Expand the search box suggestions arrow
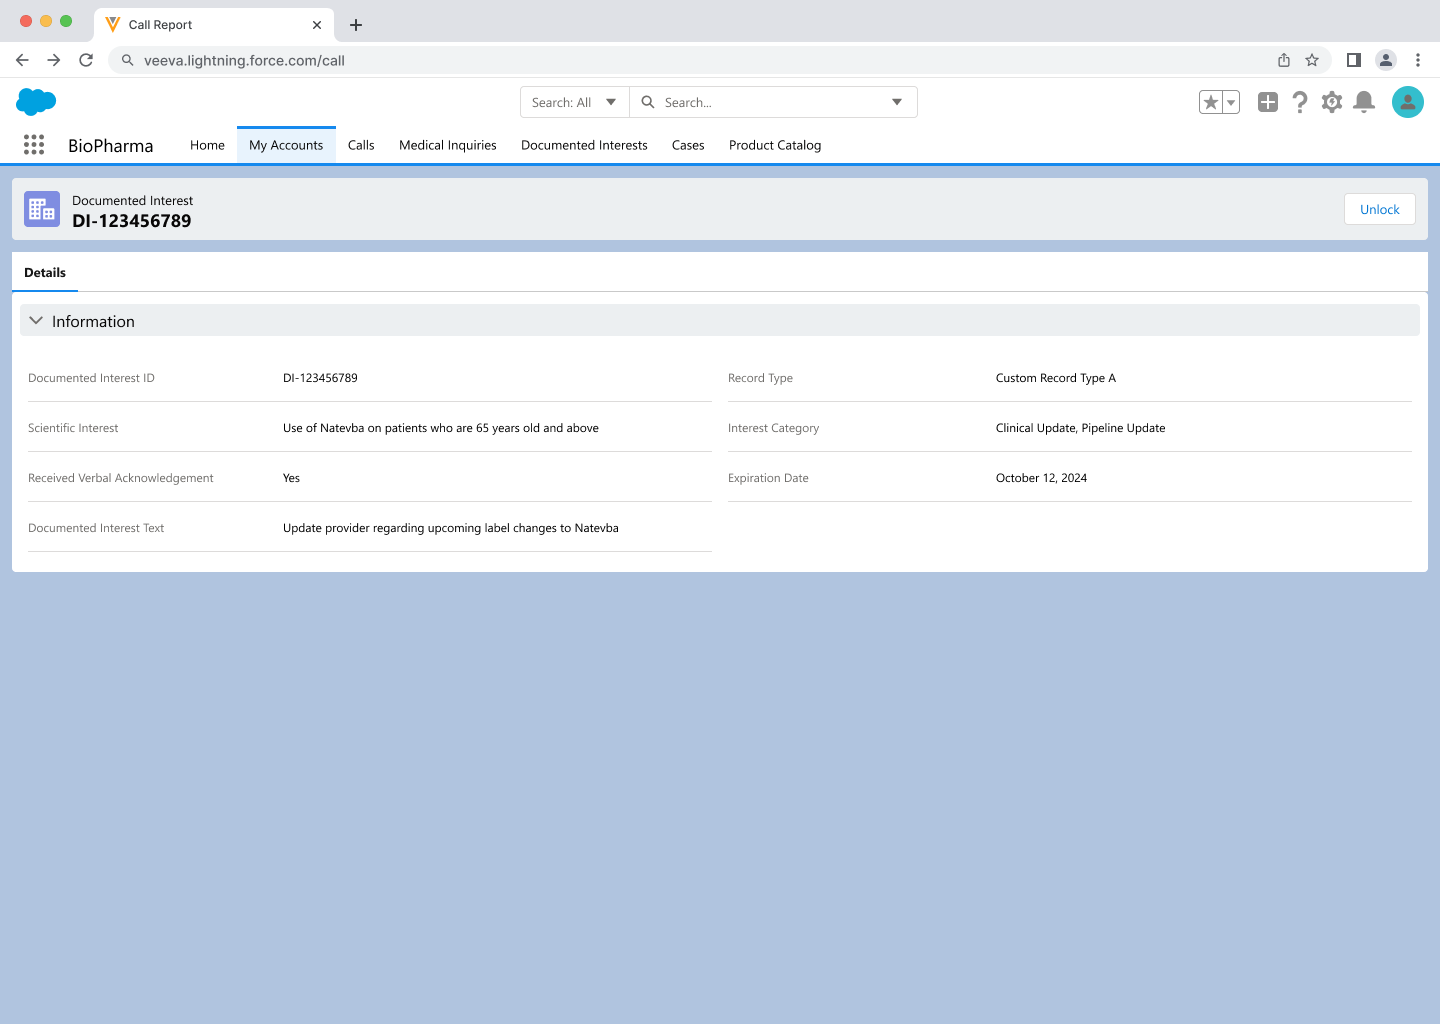1440x1024 pixels. 897,102
